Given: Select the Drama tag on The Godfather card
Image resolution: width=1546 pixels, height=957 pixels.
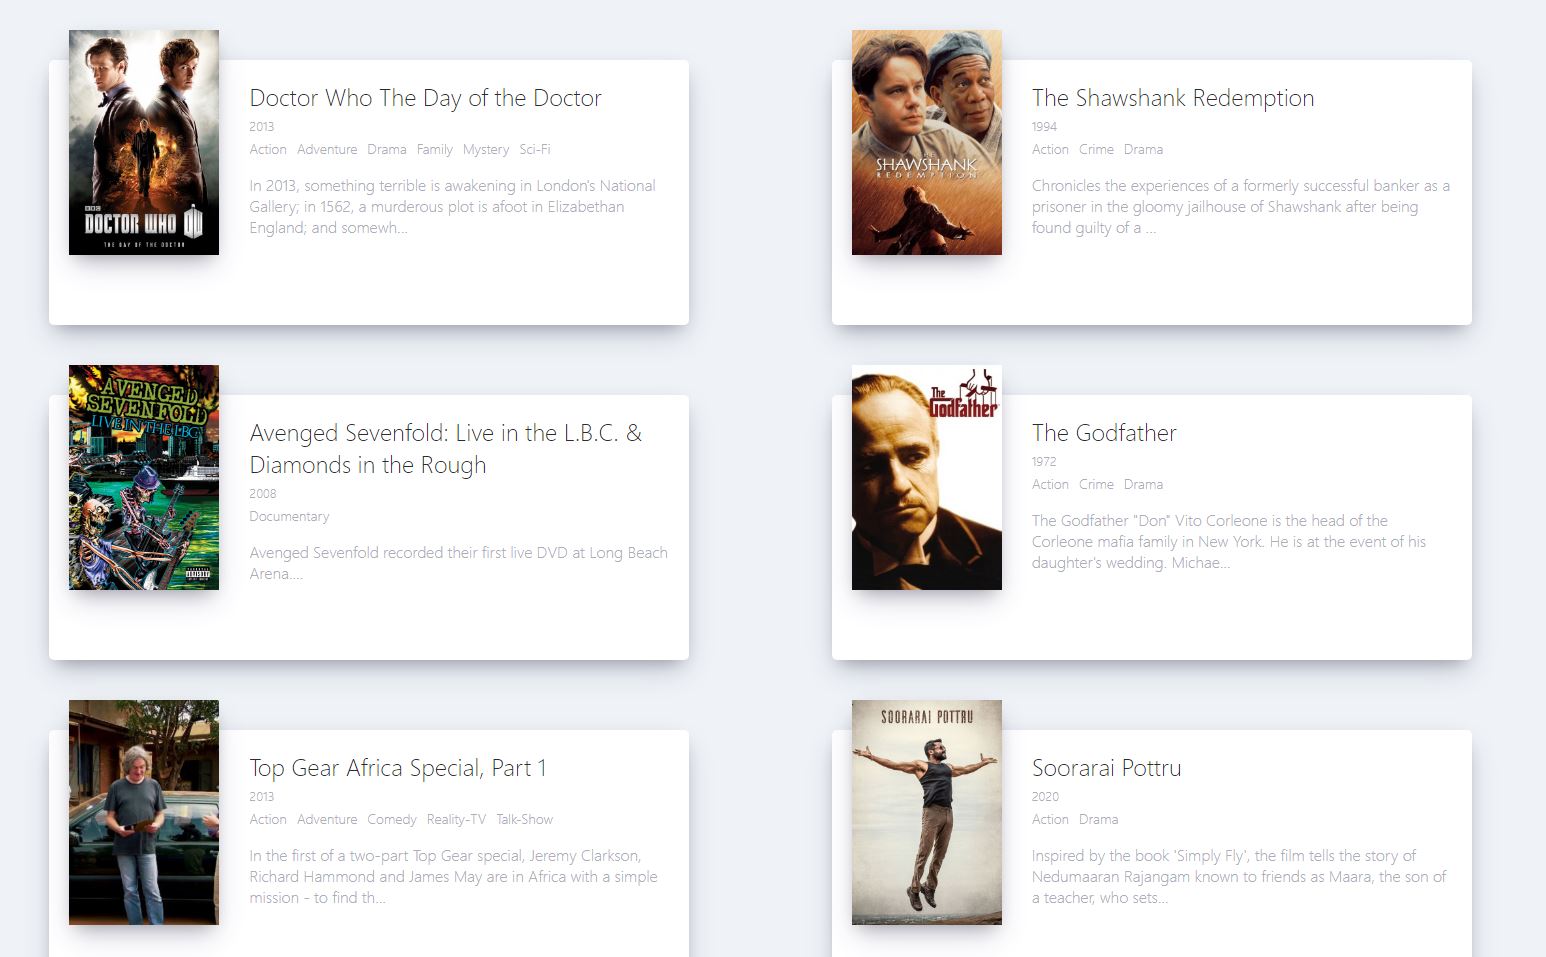Looking at the screenshot, I should tap(1143, 484).
